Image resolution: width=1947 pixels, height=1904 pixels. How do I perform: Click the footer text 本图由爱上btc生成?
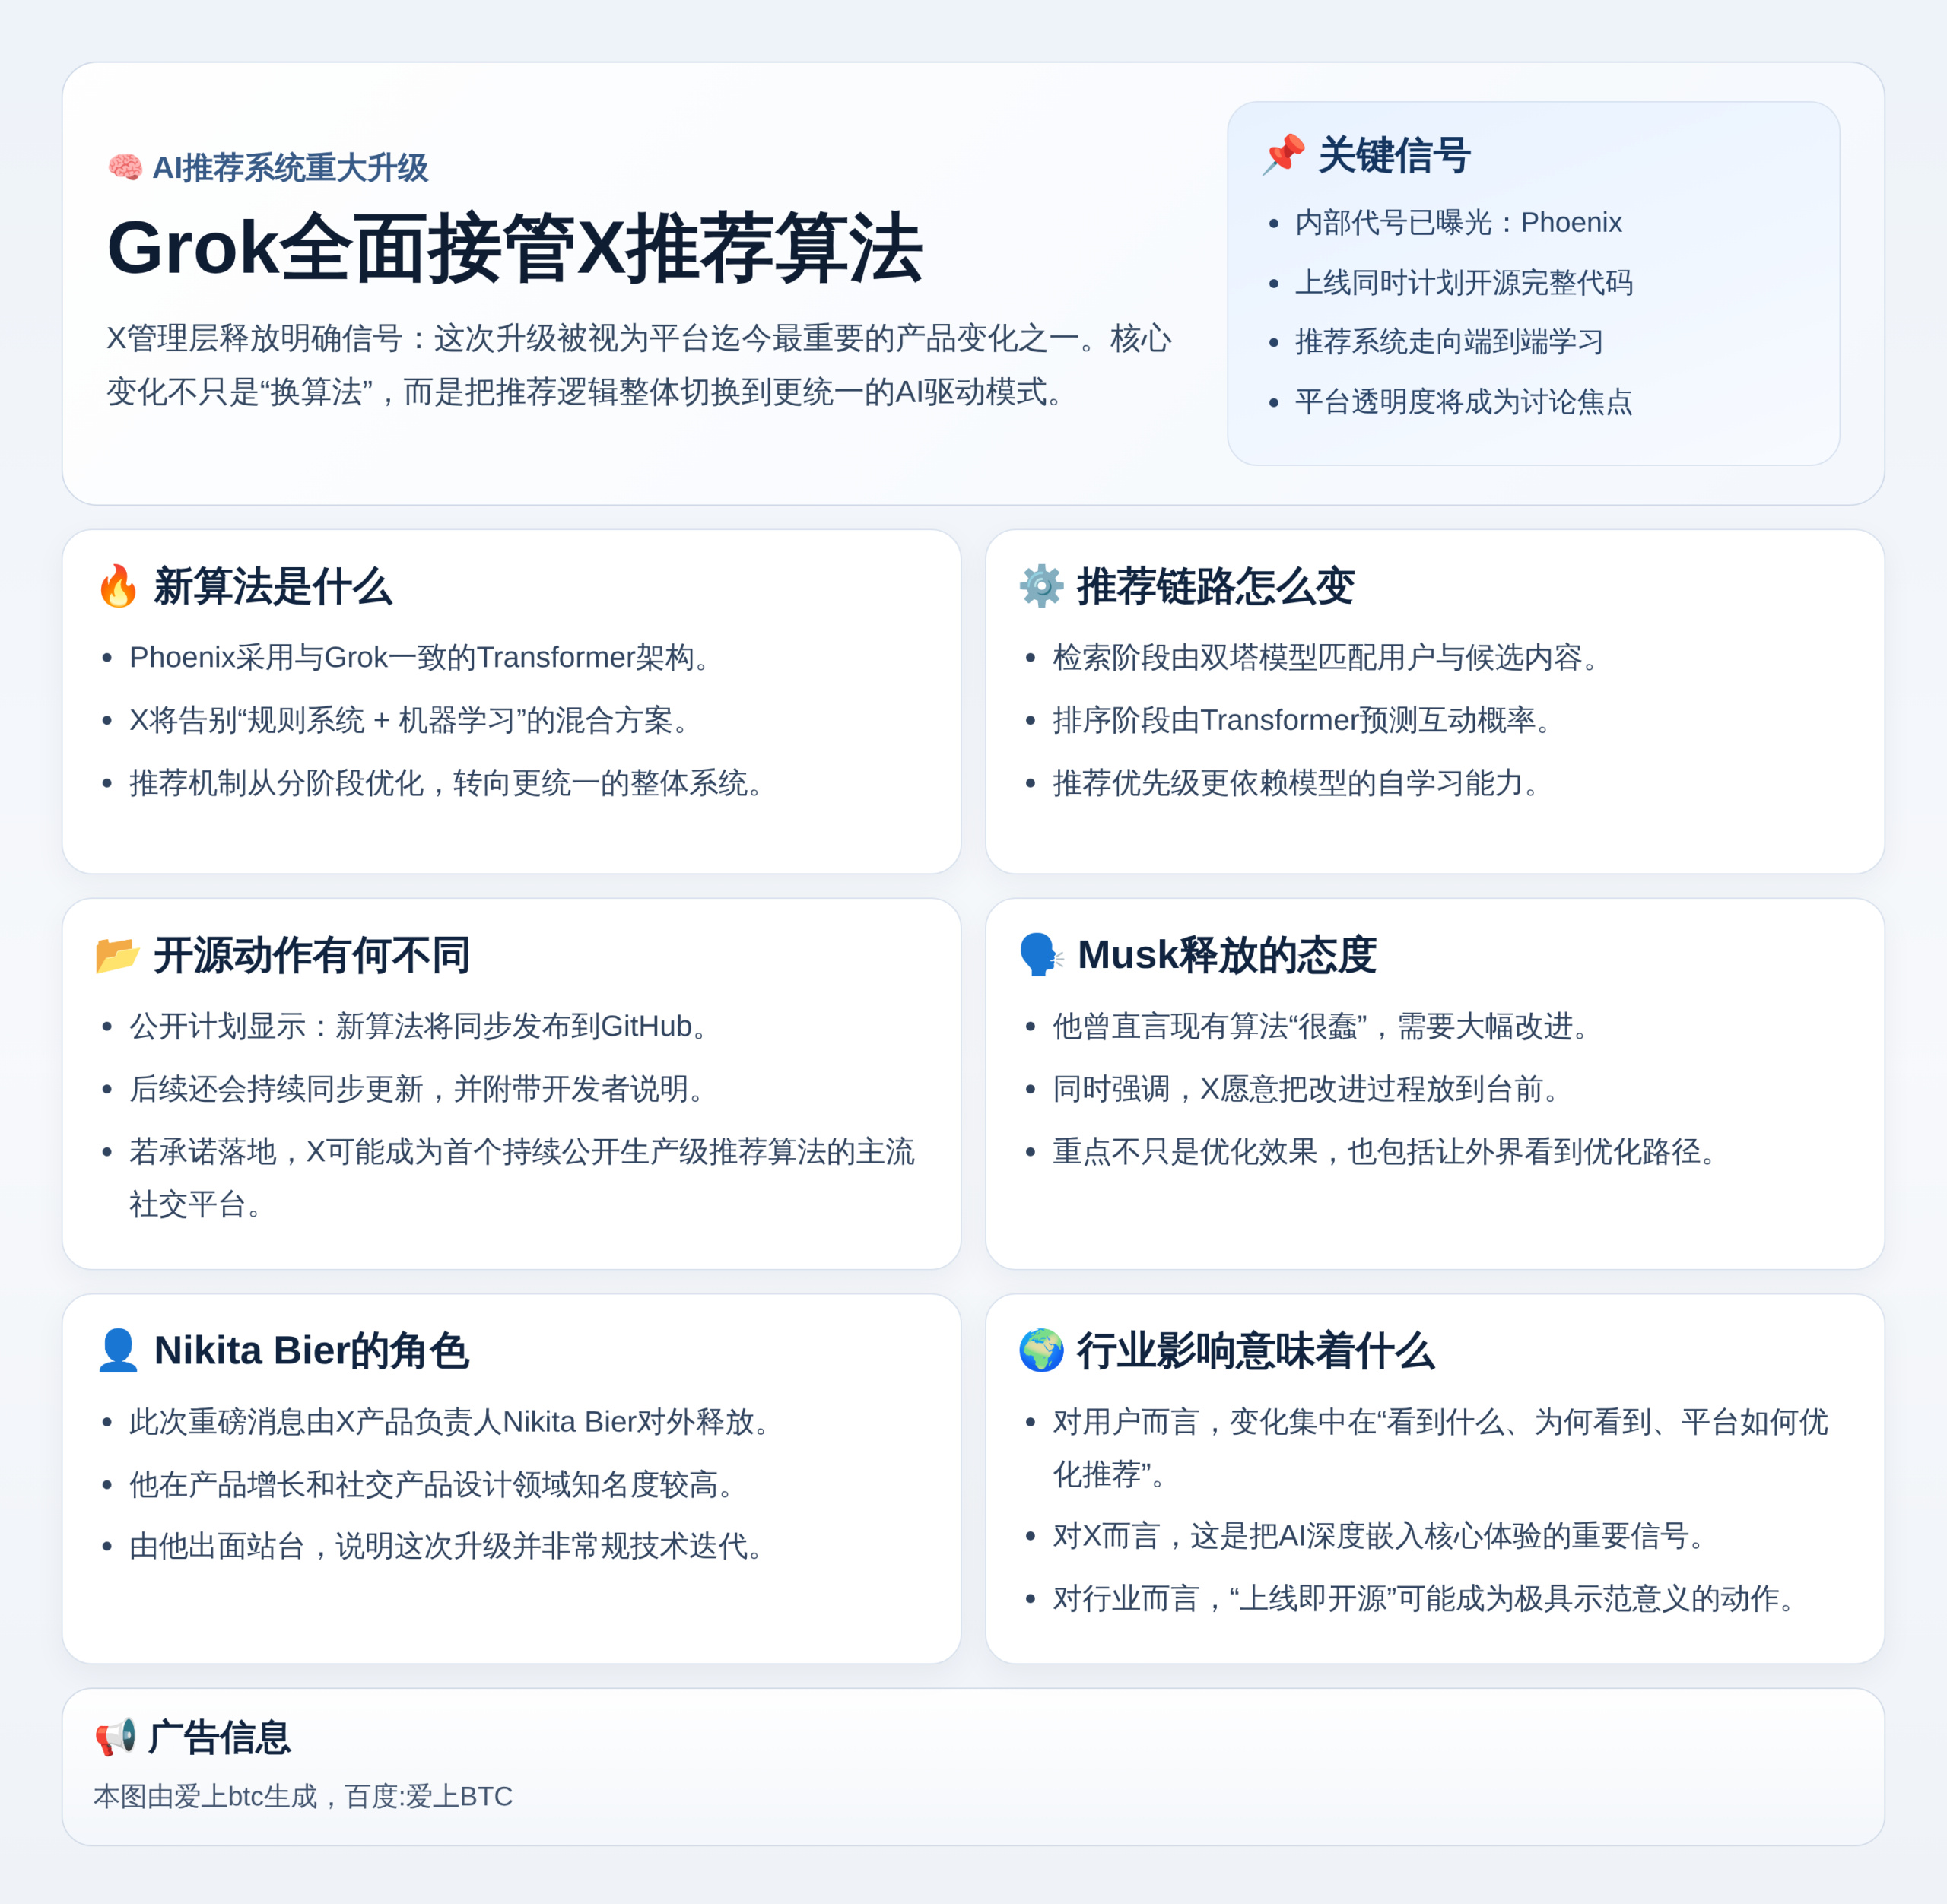coord(303,1797)
